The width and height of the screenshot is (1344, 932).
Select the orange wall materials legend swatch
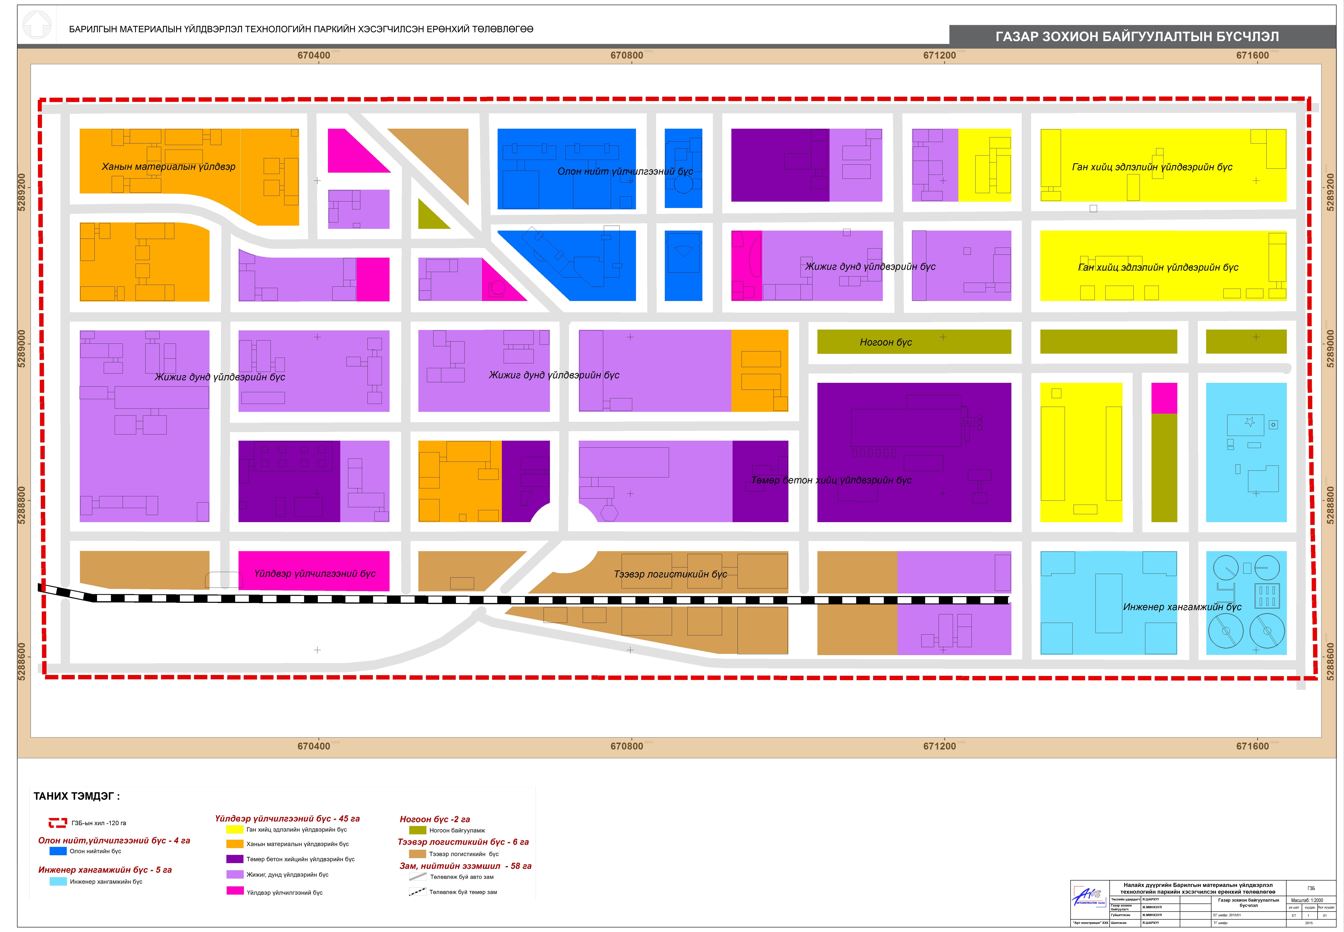tap(234, 844)
